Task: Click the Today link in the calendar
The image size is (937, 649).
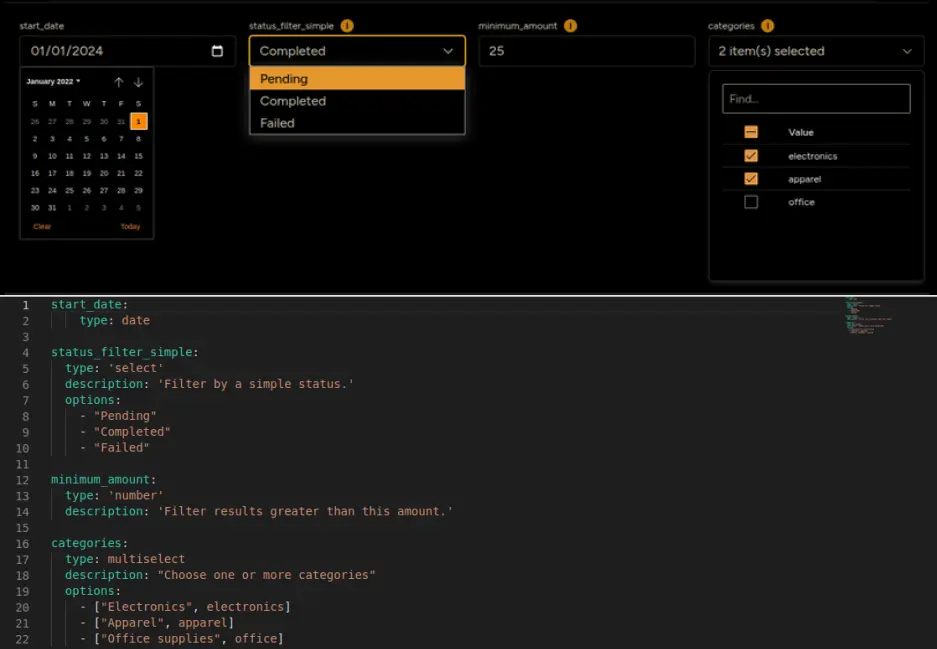Action: pos(130,226)
